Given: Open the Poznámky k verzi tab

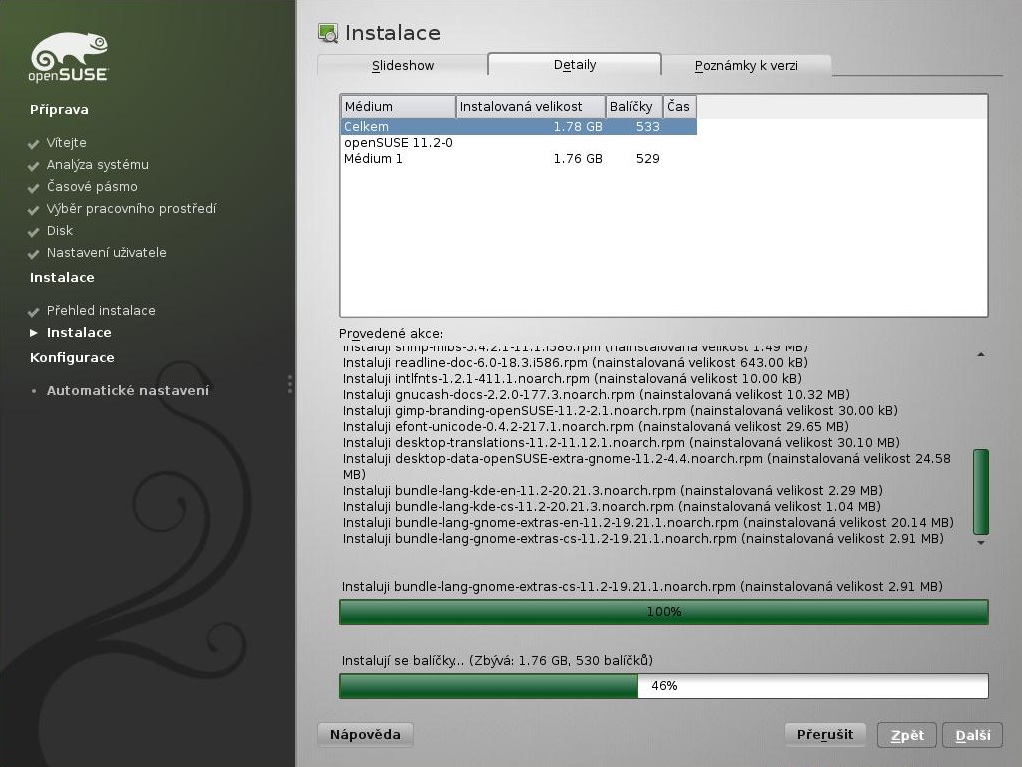Looking at the screenshot, I should coord(746,65).
